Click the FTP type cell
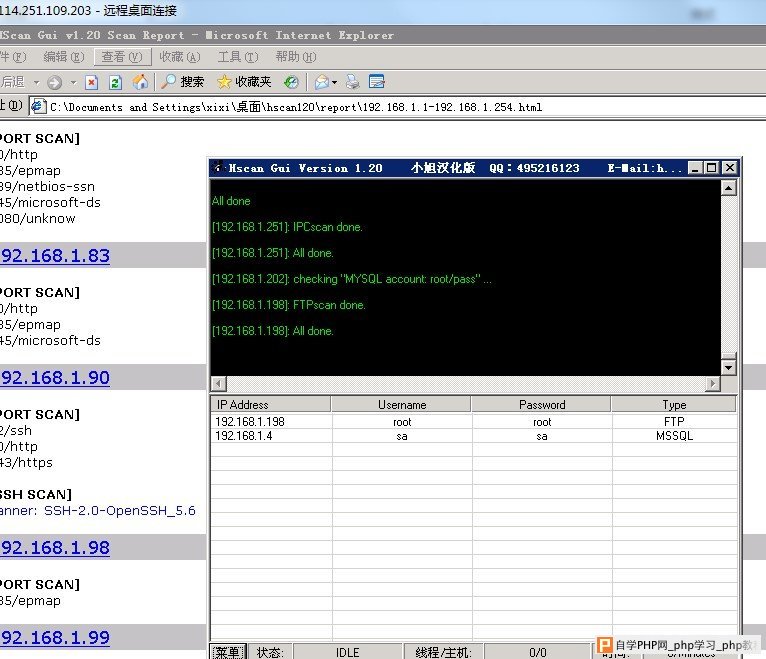This screenshot has height=659, width=766. [674, 422]
